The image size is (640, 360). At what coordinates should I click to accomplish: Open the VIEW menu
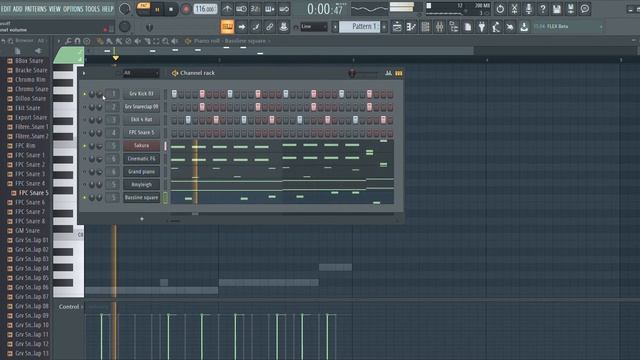tap(55, 9)
